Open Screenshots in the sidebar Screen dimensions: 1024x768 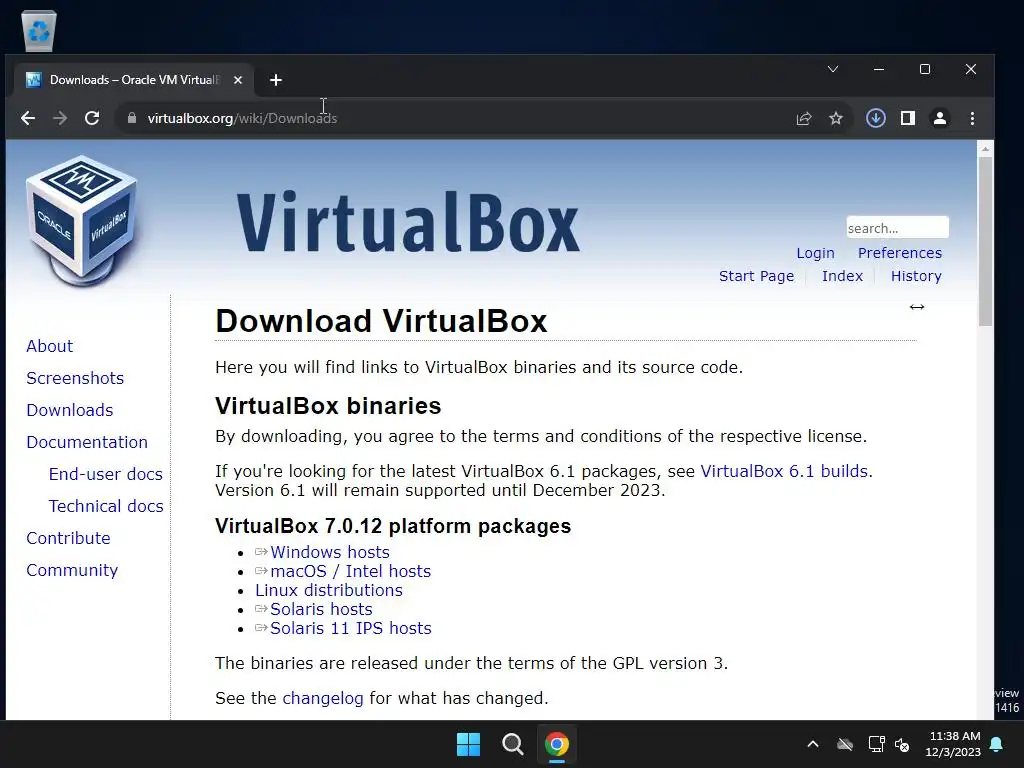click(x=75, y=378)
